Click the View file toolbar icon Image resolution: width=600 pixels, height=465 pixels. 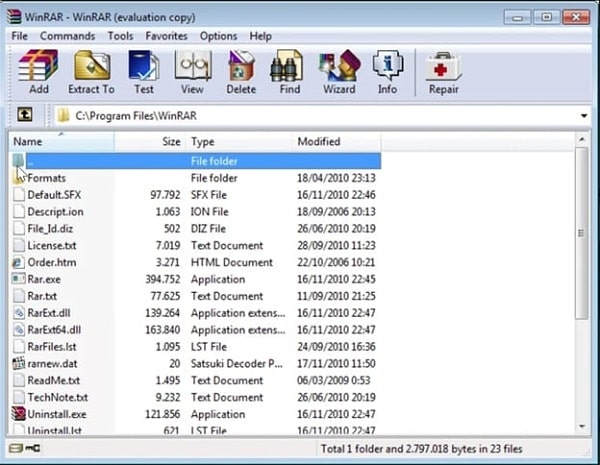click(x=192, y=66)
